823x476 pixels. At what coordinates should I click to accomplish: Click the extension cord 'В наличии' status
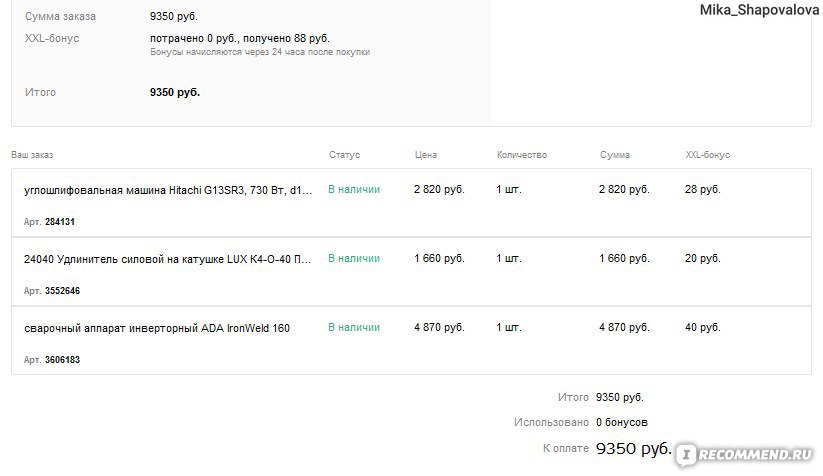pos(354,258)
